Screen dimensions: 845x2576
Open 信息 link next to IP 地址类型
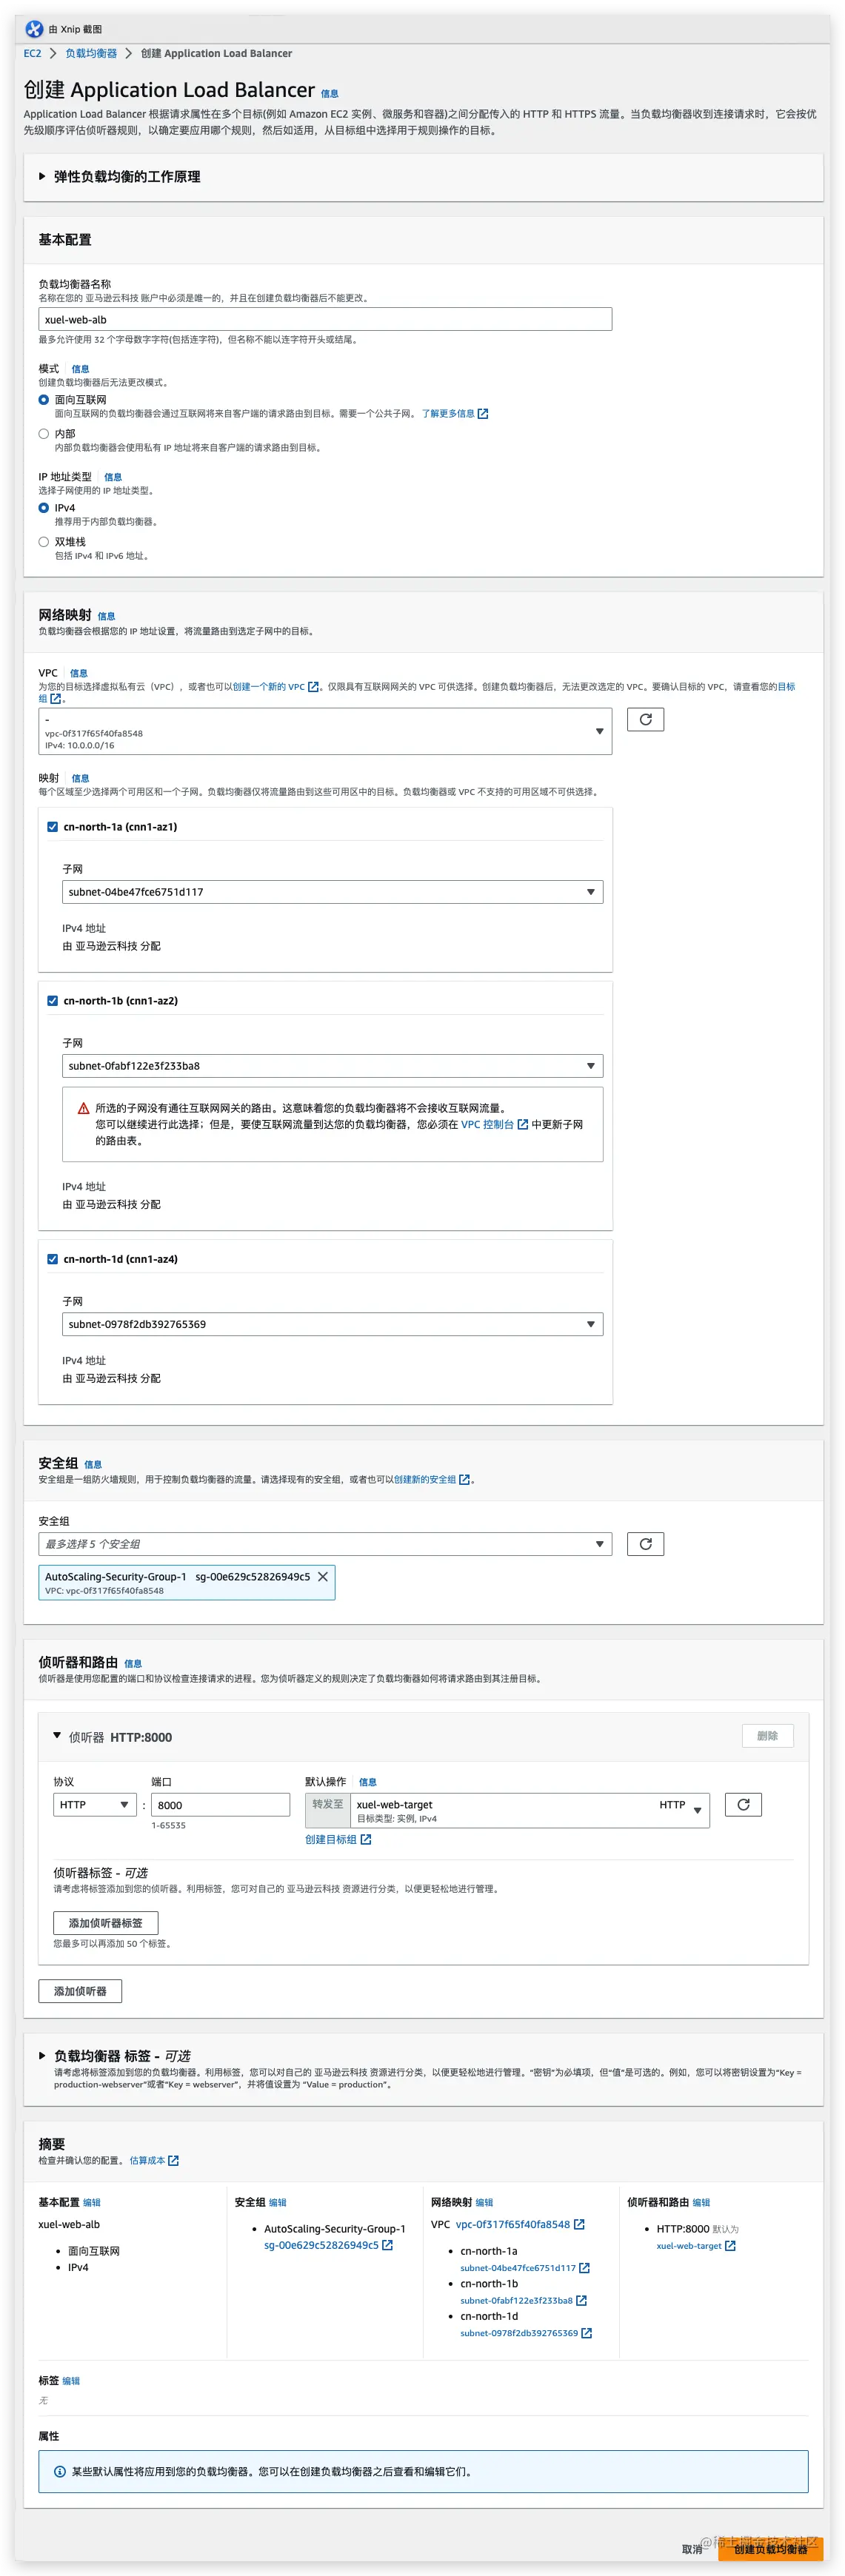click(113, 477)
